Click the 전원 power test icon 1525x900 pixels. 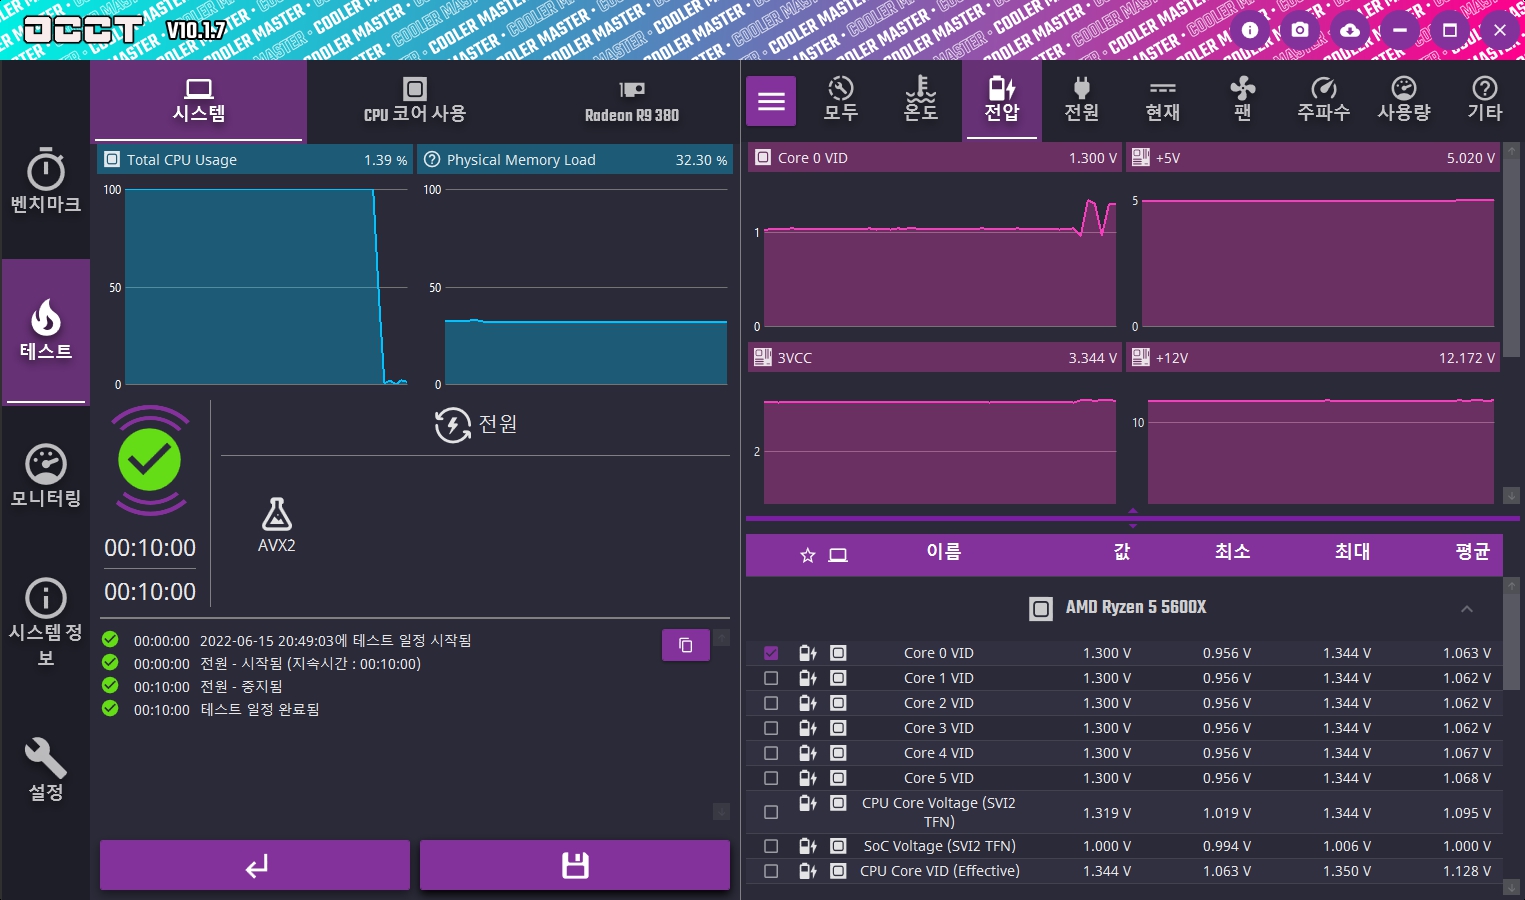(453, 425)
